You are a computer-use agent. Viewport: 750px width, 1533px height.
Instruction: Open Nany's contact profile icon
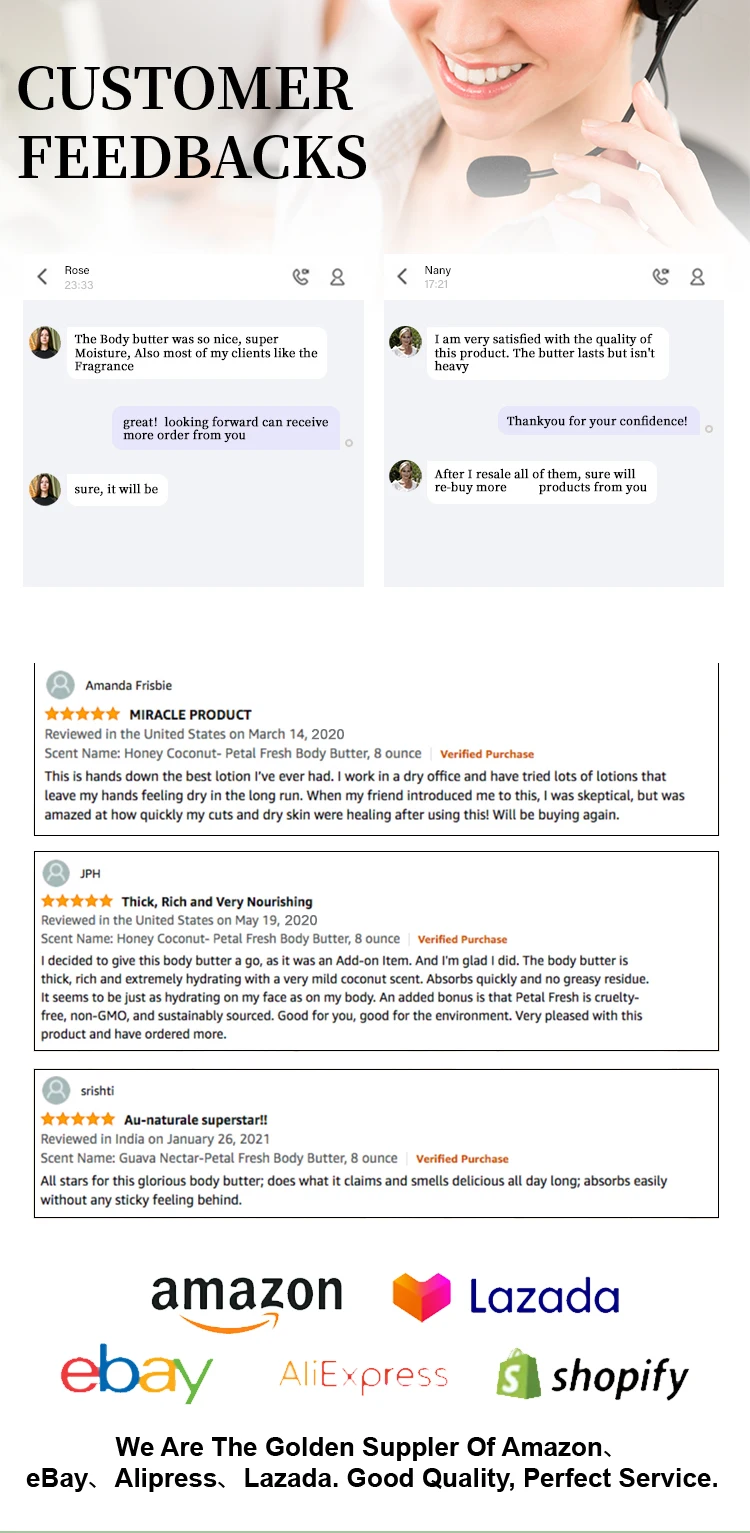698,277
